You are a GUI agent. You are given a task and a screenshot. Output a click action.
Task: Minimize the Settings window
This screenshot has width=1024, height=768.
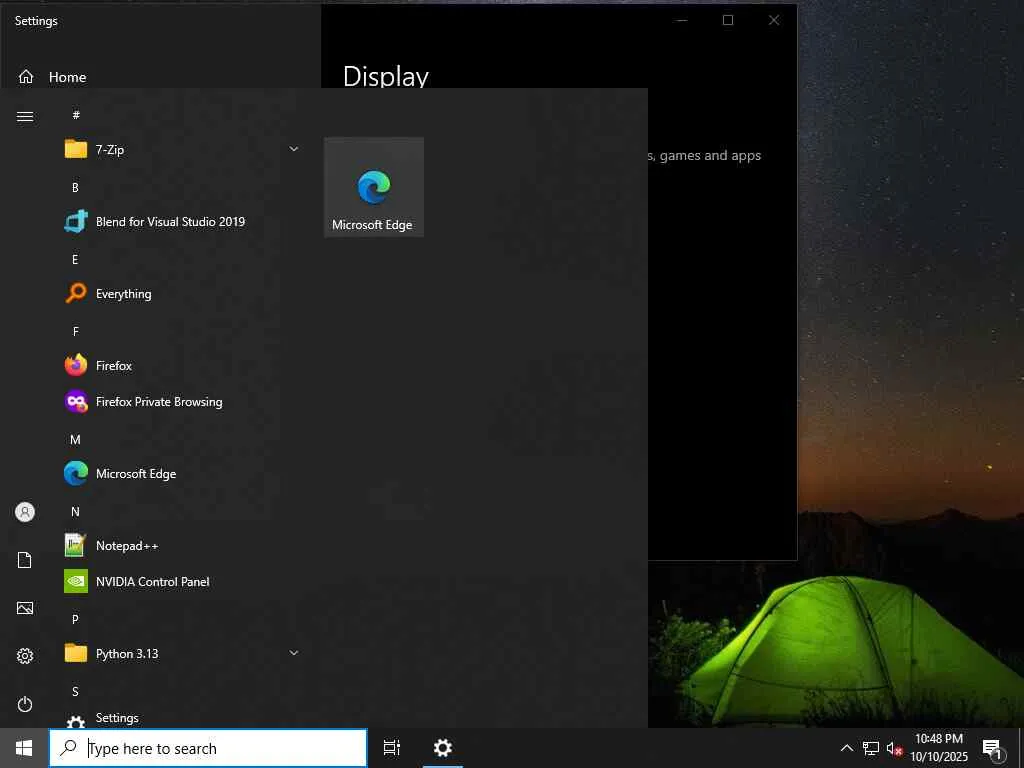[x=682, y=20]
